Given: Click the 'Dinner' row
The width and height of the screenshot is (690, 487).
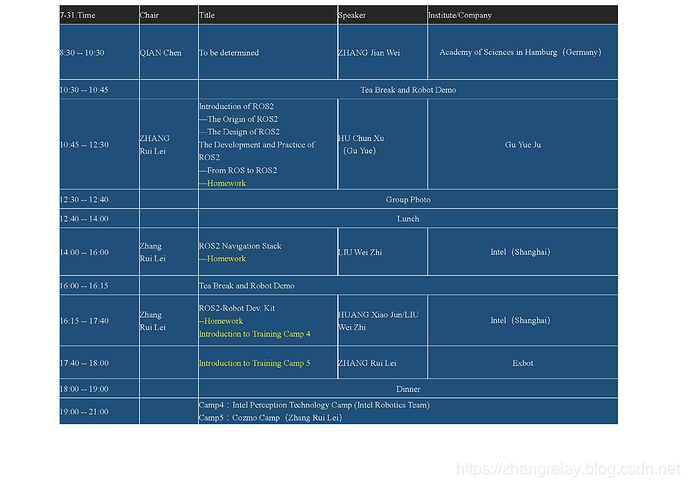Looking at the screenshot, I should (408, 389).
